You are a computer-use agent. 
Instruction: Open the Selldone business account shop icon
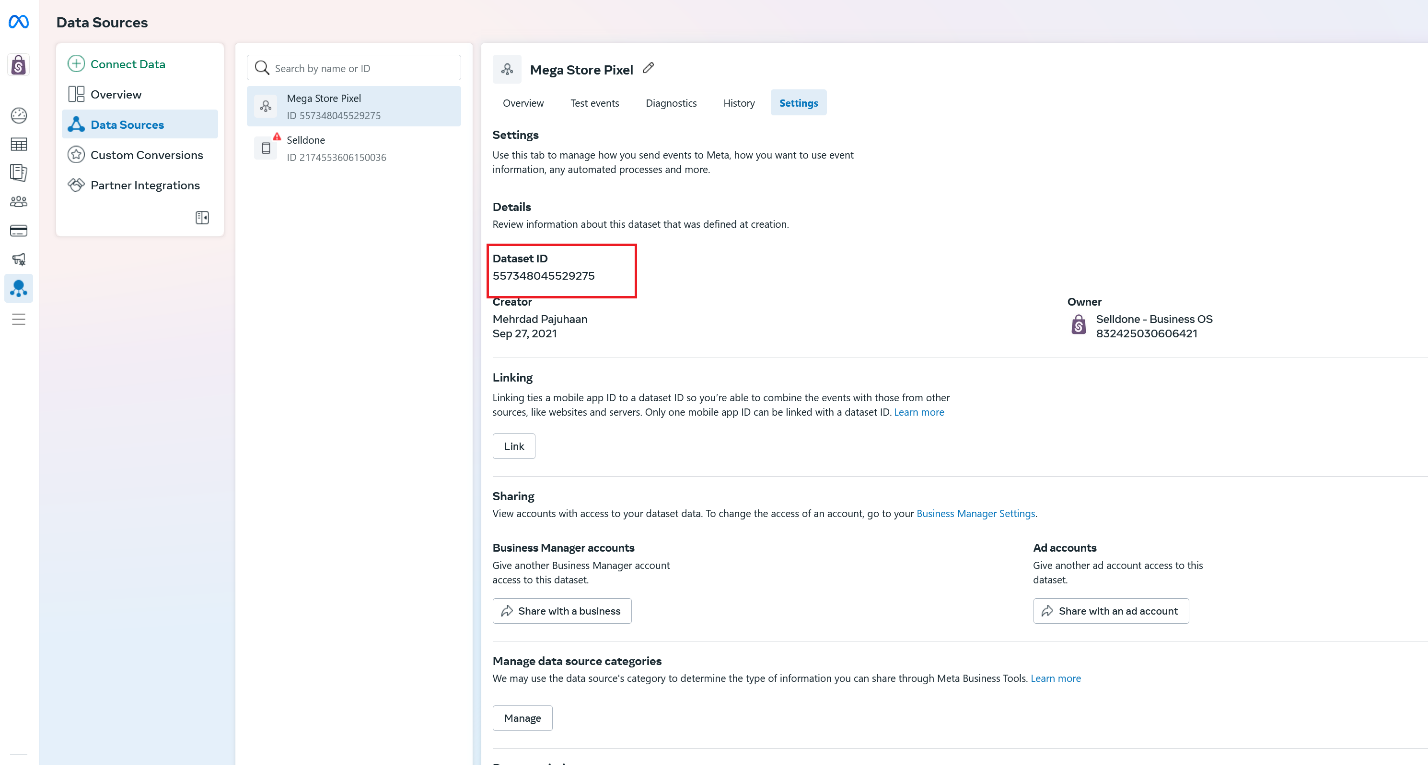coord(19,66)
